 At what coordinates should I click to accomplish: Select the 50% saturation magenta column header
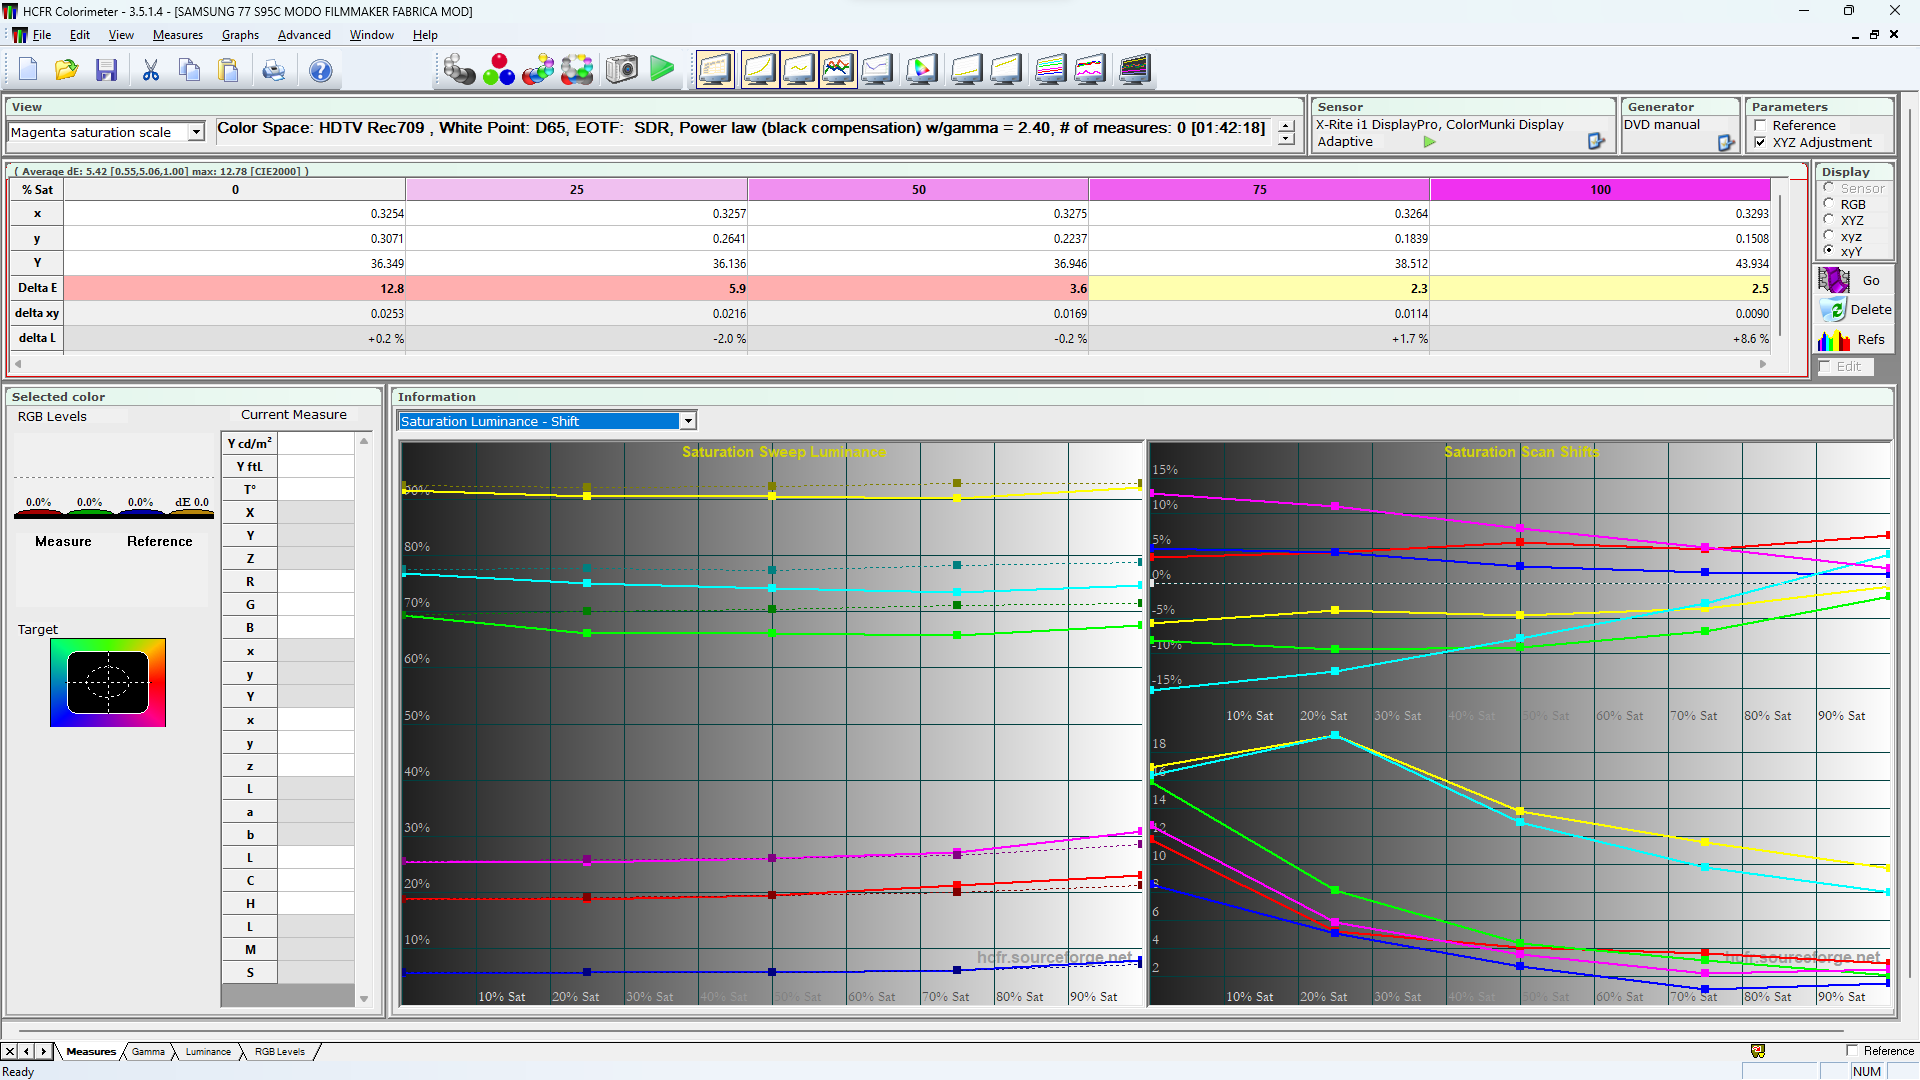point(918,190)
